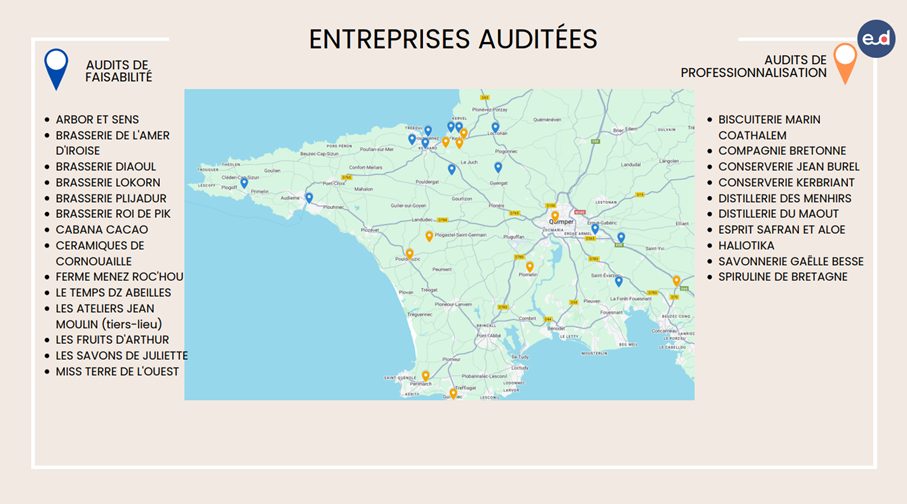Select ESPRIT SAFRAN ET ALOE entry
Screen dimensions: 907x504
pos(782,230)
